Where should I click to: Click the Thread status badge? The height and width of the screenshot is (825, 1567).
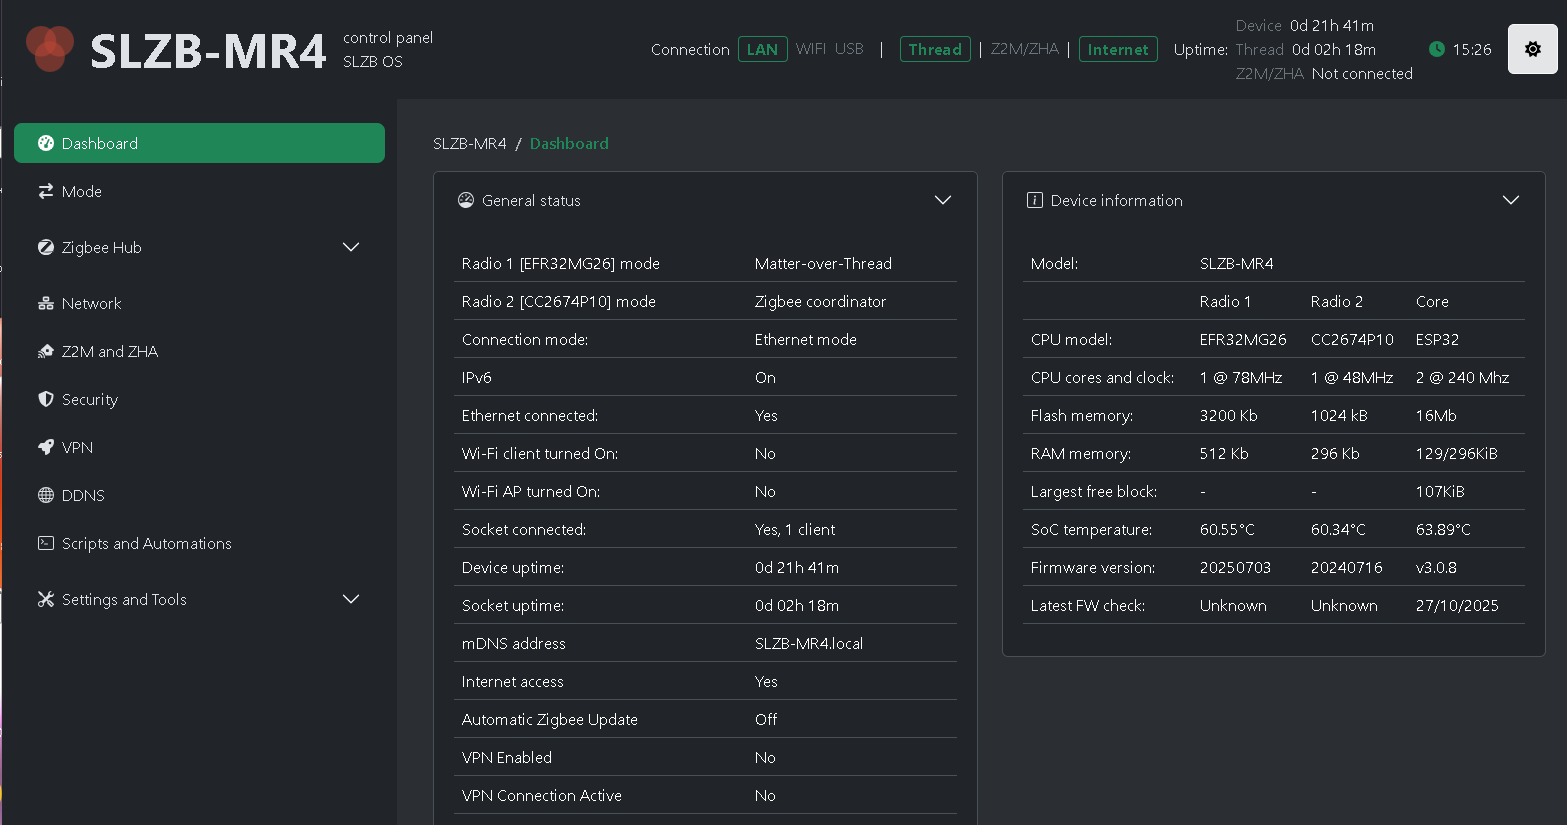[x=935, y=49]
